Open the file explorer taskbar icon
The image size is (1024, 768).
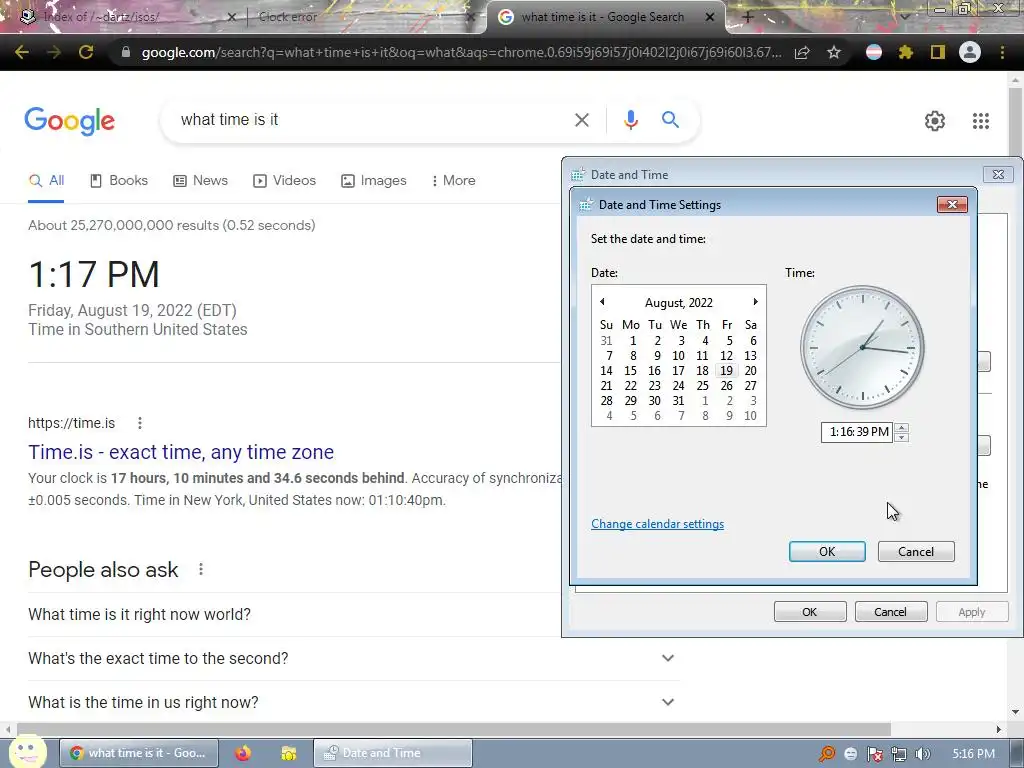(289, 754)
